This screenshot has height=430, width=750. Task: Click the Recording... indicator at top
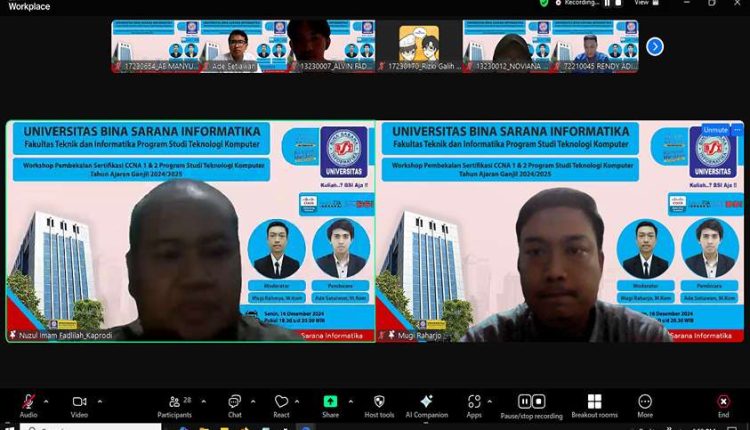tap(577, 3)
